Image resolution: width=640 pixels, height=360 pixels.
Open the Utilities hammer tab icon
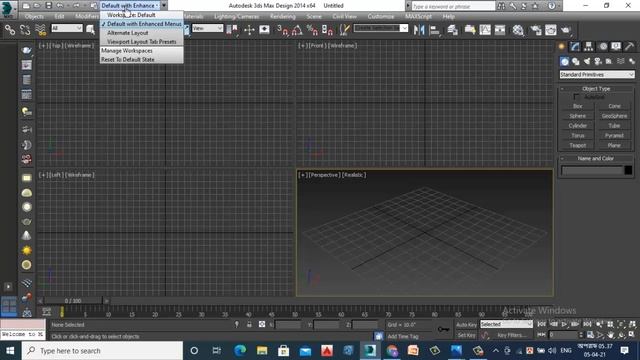[x=629, y=47]
